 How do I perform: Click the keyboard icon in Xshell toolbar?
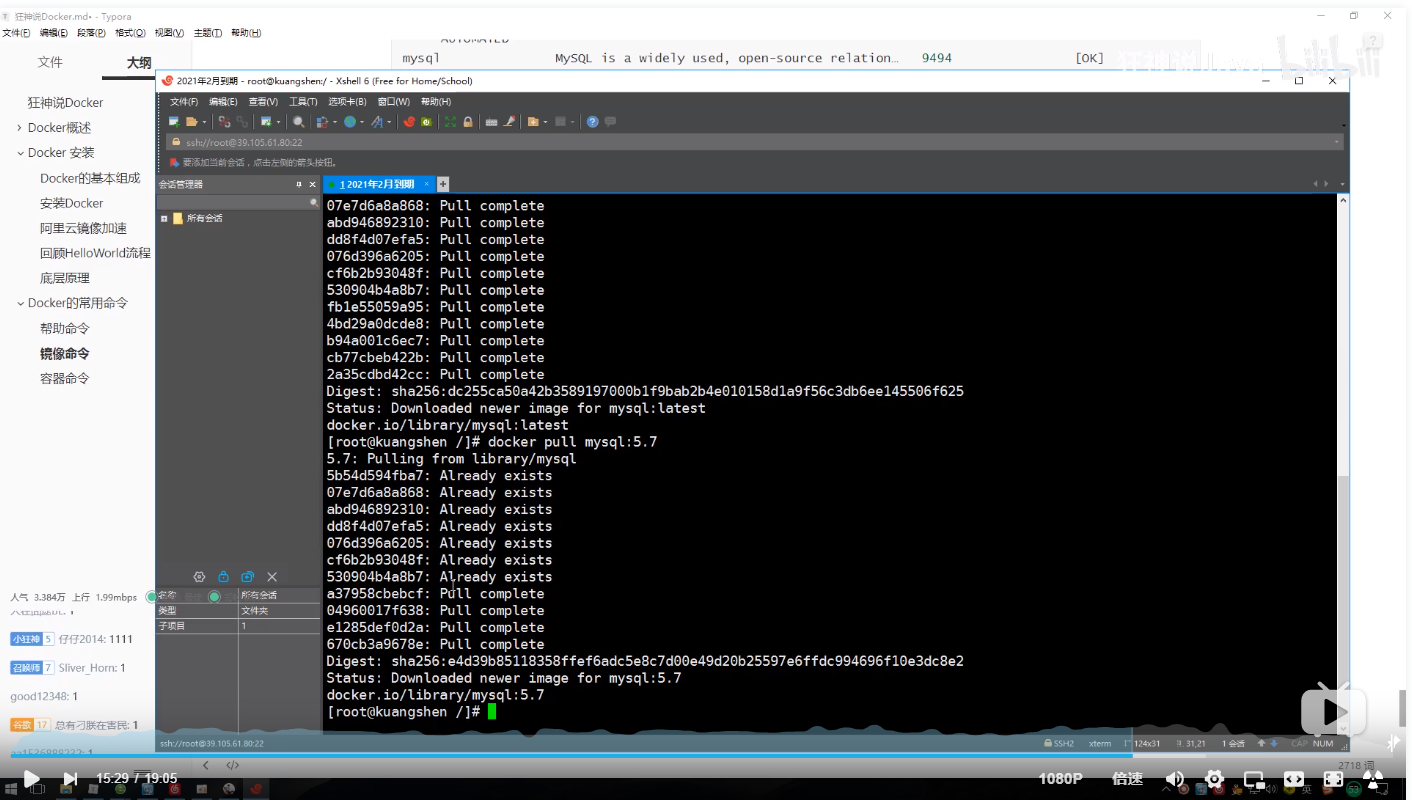pos(491,122)
